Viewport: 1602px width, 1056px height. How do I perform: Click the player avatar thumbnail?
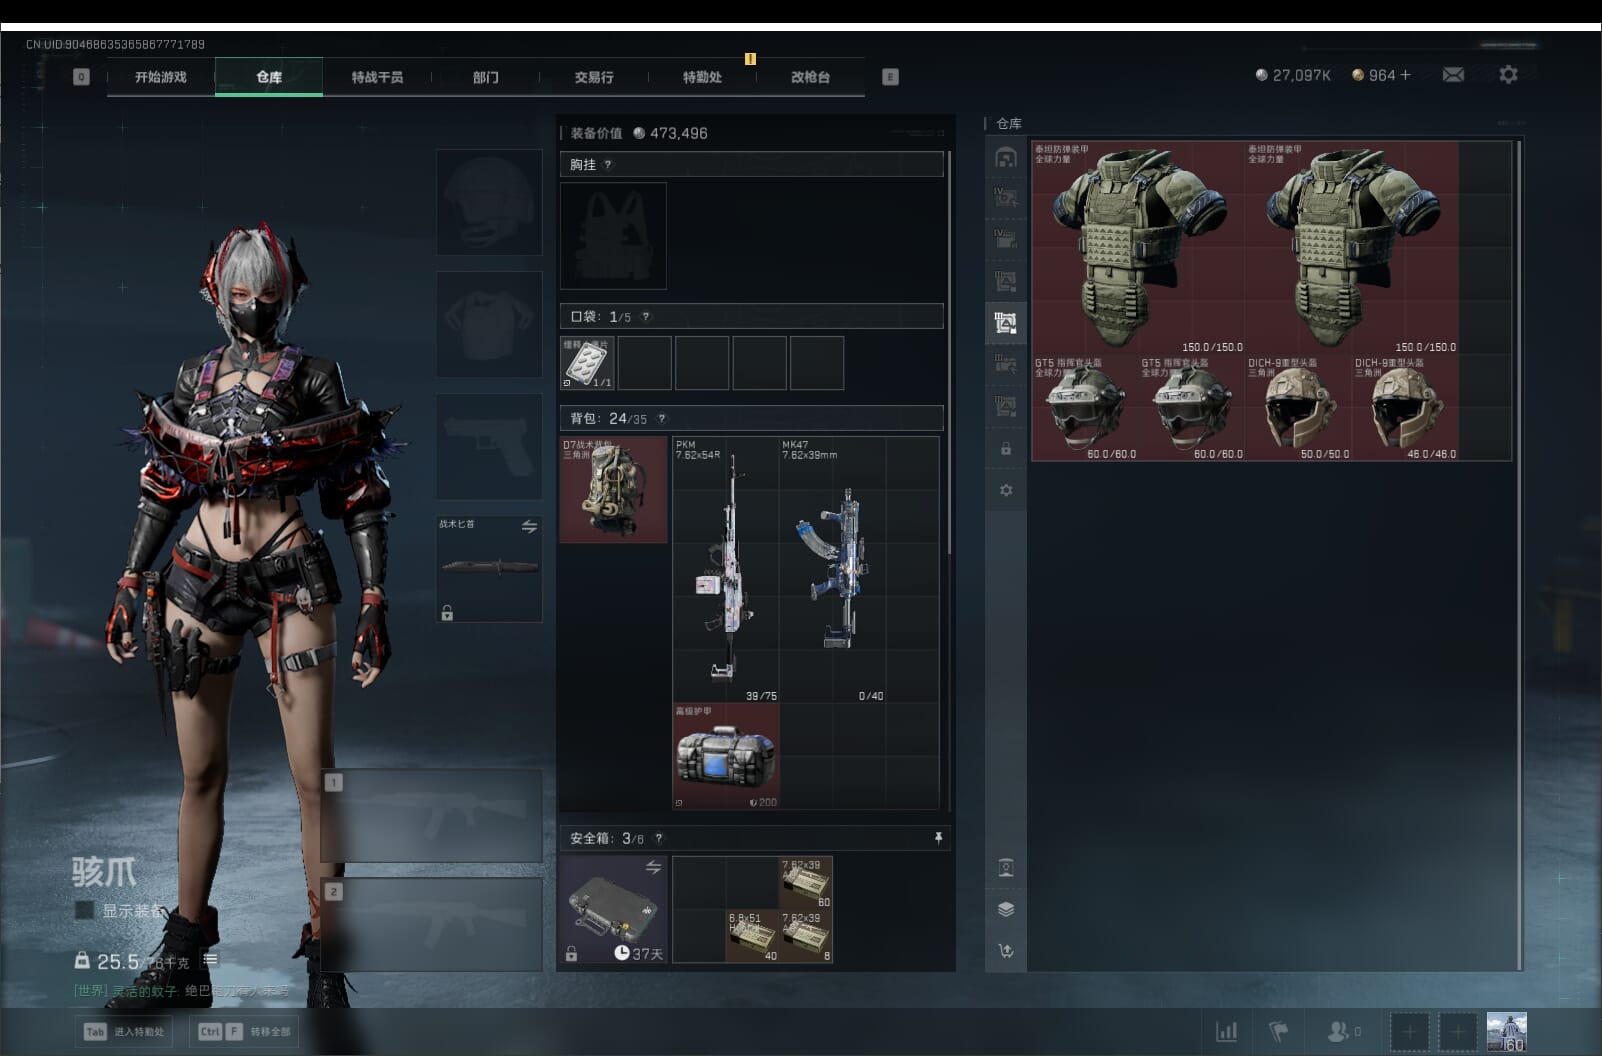click(1507, 1031)
